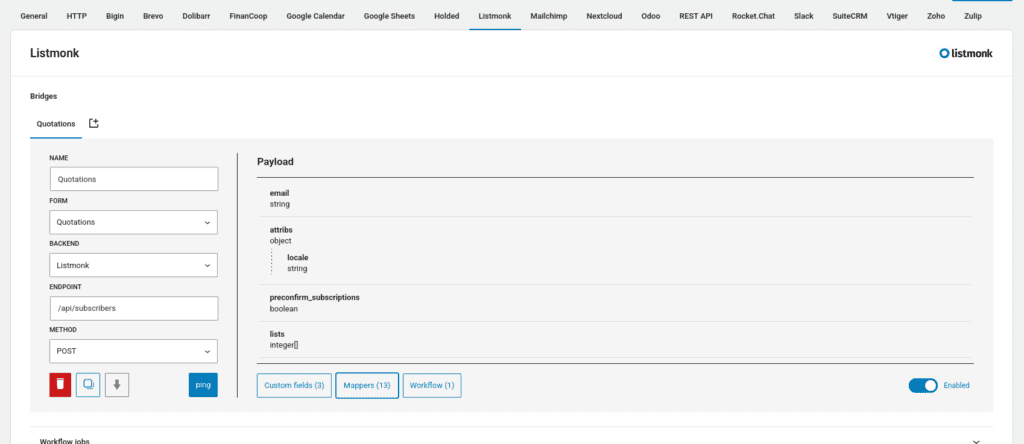Click the Bridges section label
The image size is (1024, 444).
[x=44, y=96]
